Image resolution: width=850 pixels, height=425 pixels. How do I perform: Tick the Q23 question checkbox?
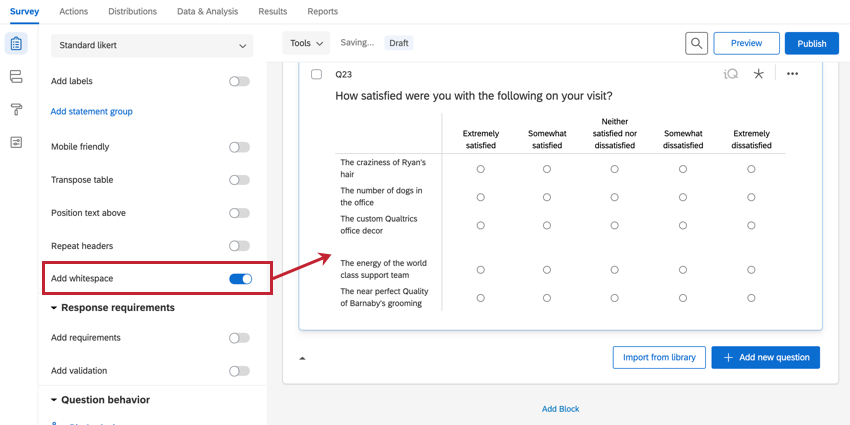coord(317,74)
